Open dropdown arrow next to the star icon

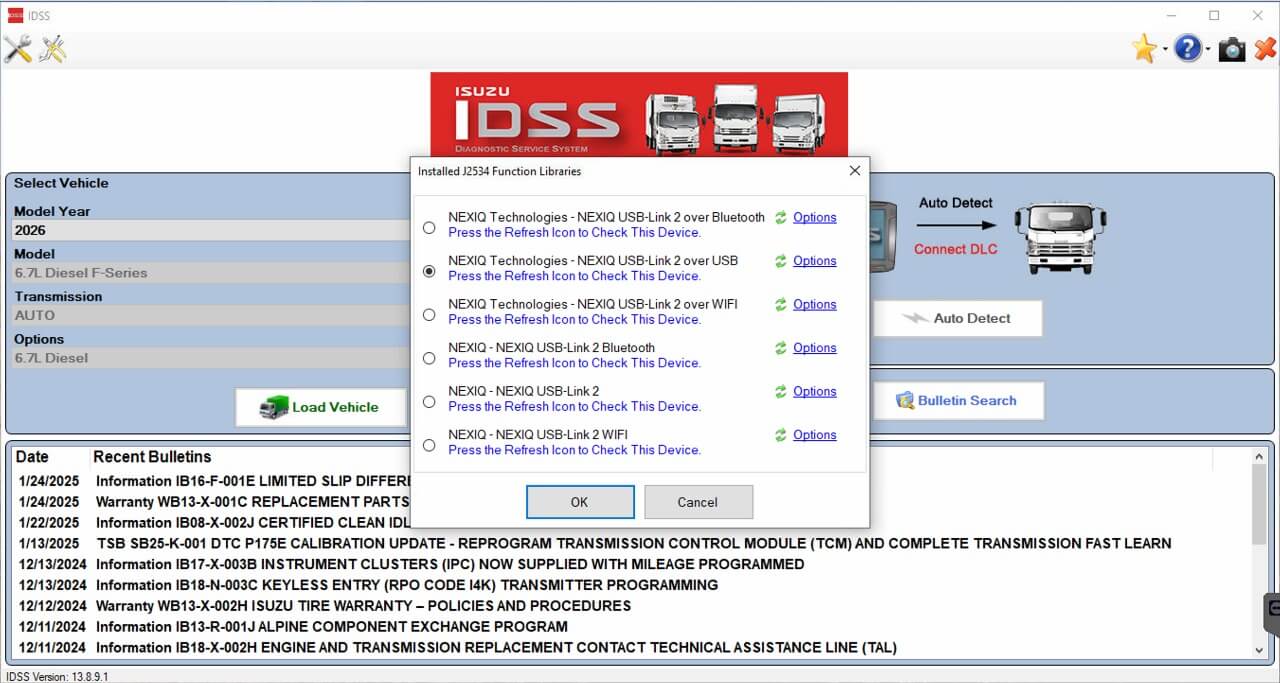click(1165, 50)
